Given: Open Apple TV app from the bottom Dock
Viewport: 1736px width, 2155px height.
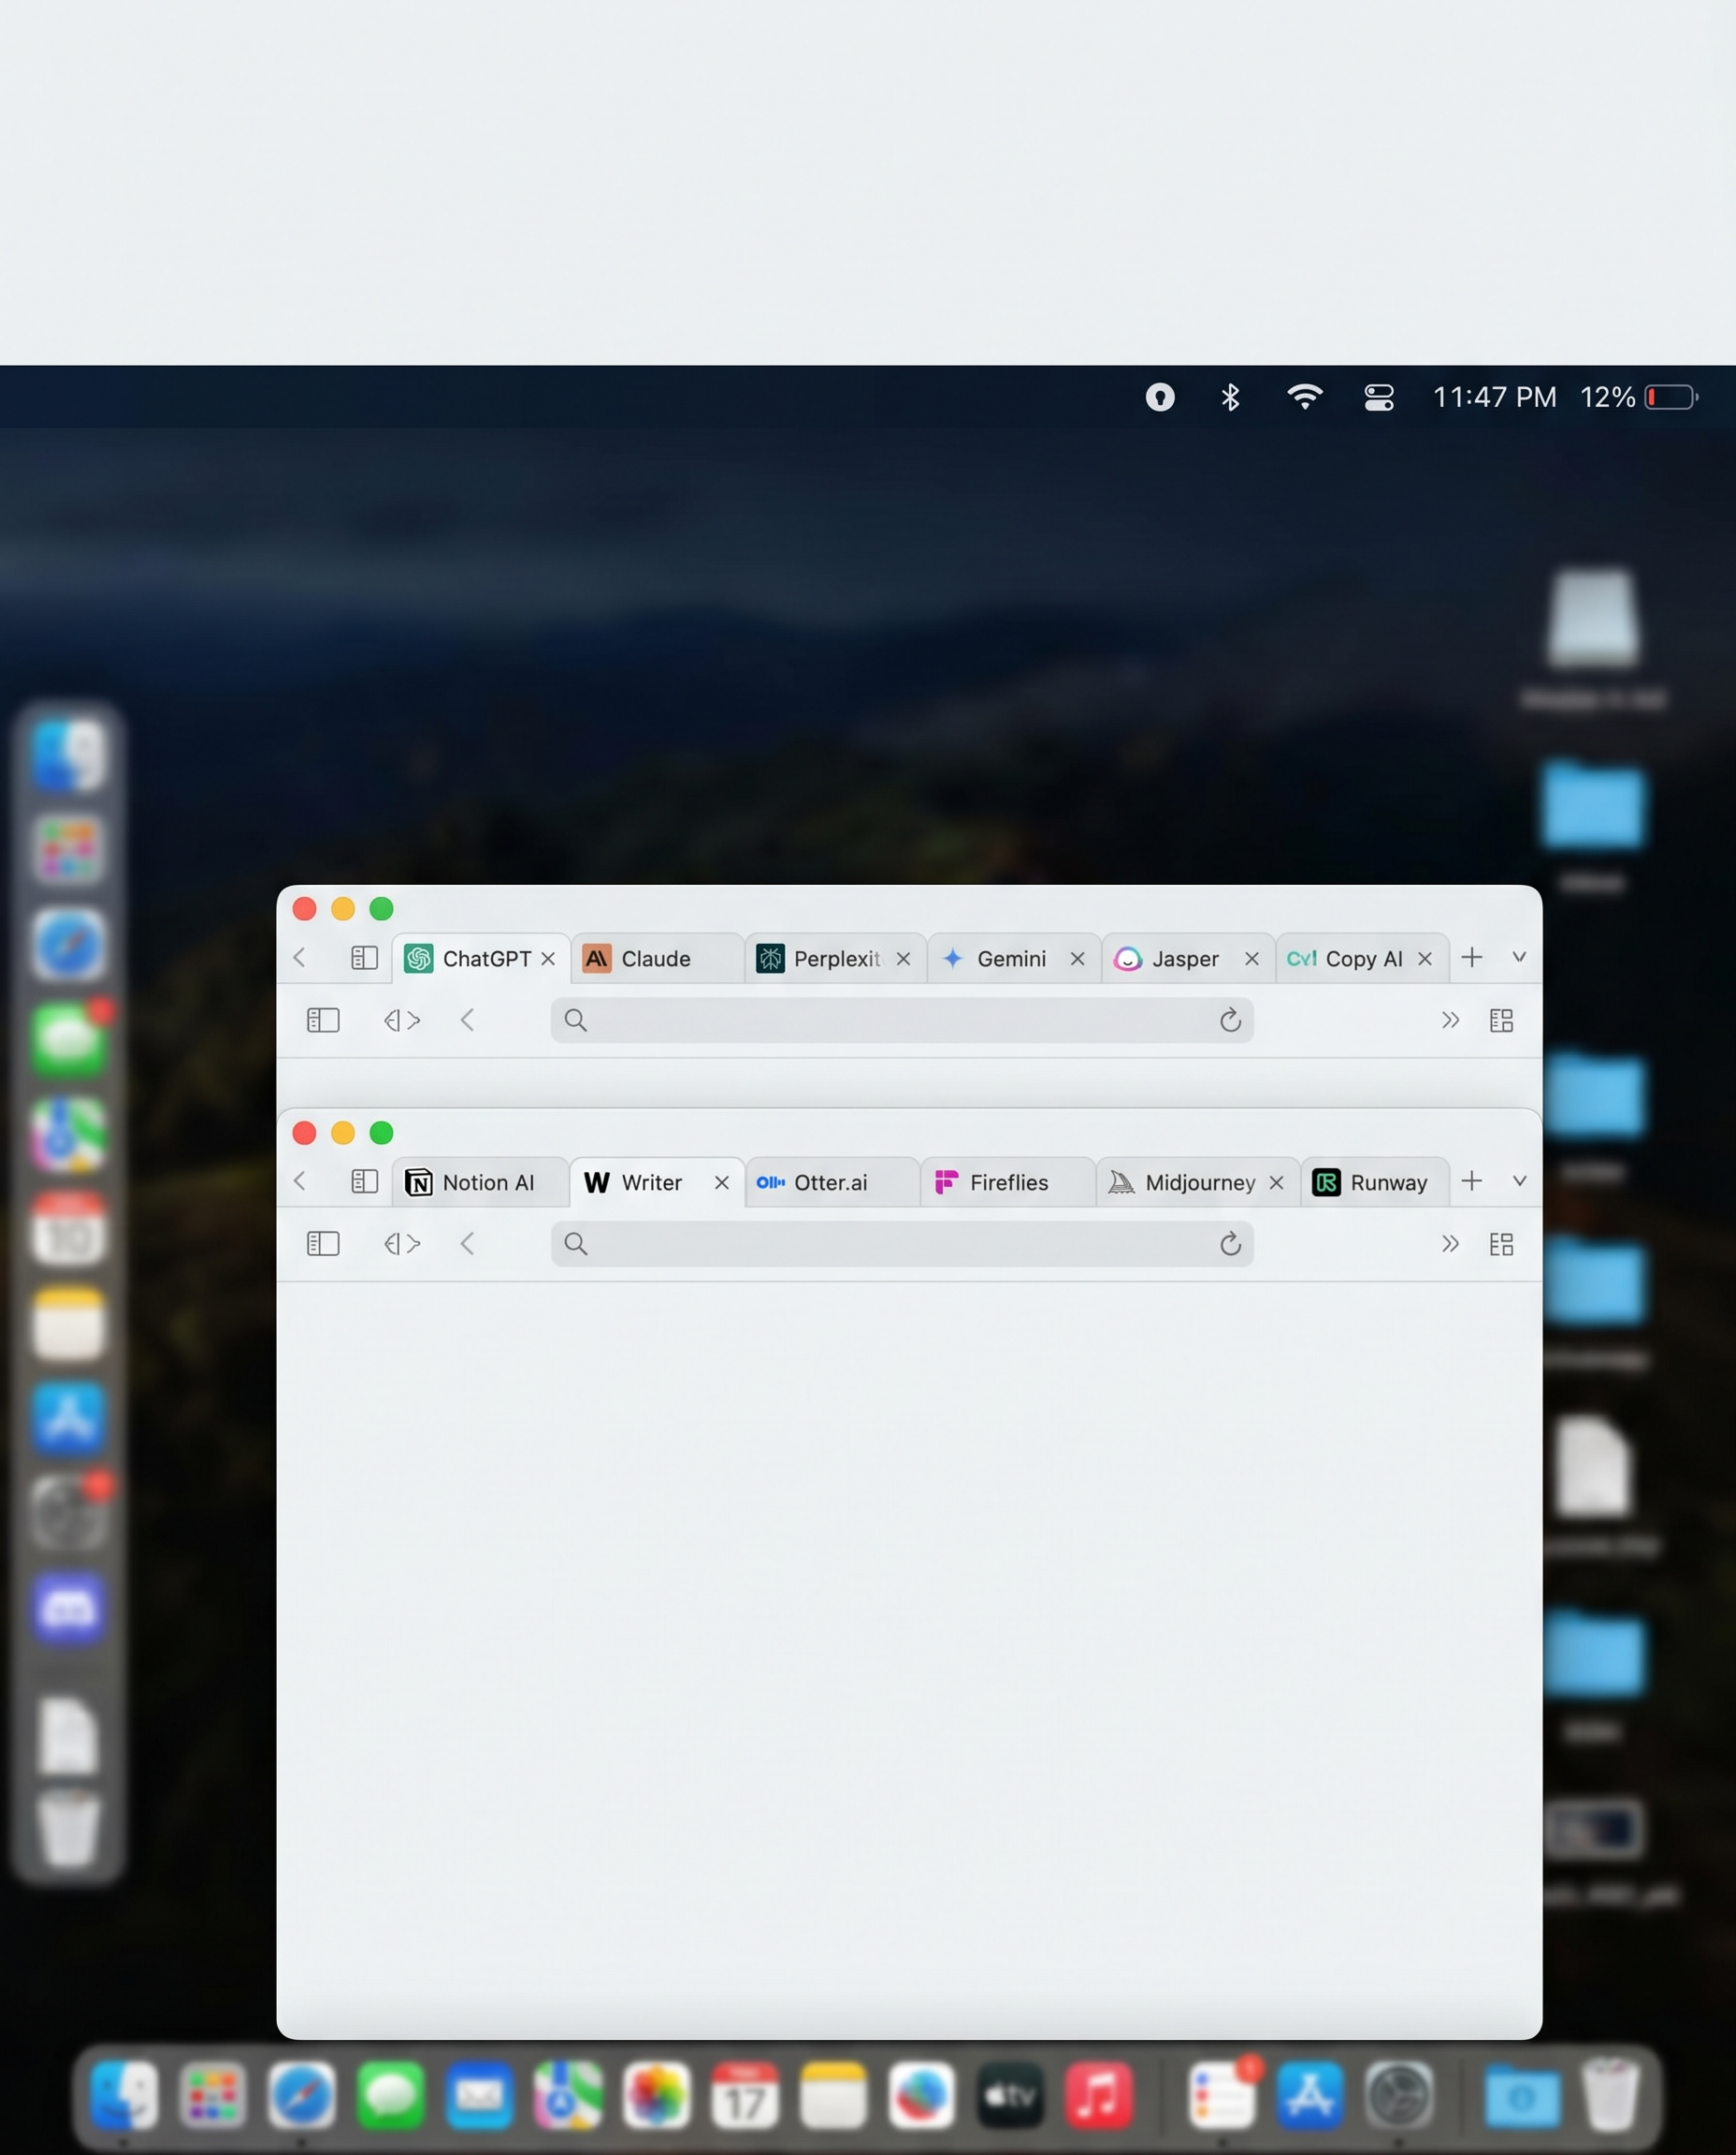Looking at the screenshot, I should click(x=1010, y=2095).
